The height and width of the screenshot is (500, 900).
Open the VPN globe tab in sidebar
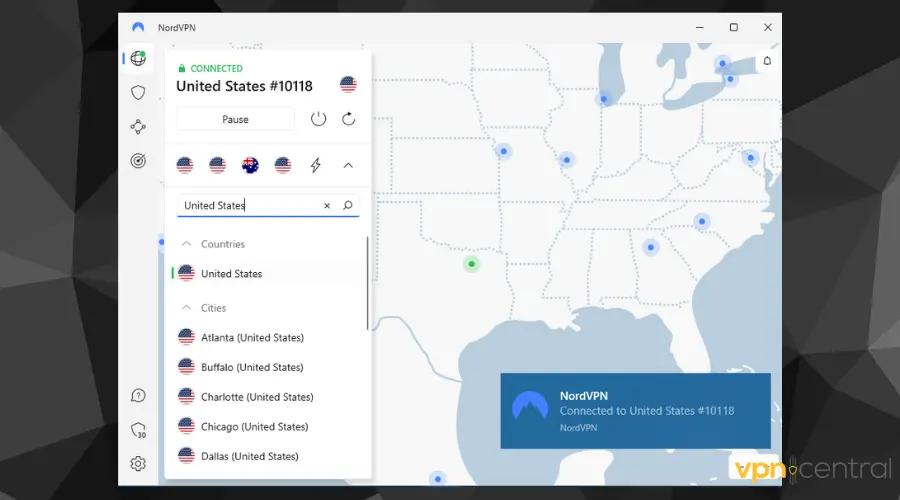[138, 58]
